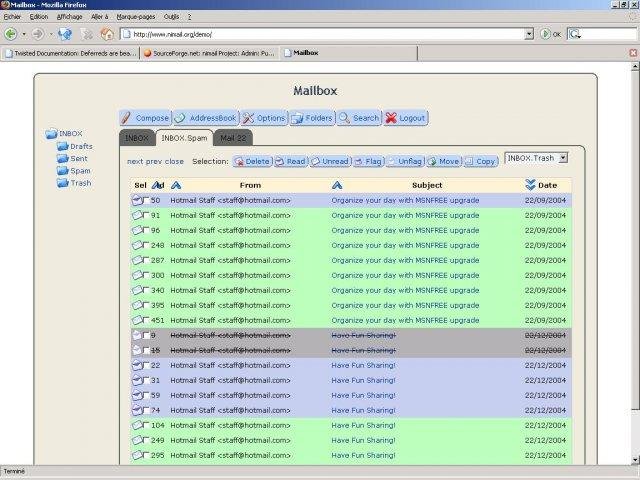Check the box for message 340

[147, 290]
